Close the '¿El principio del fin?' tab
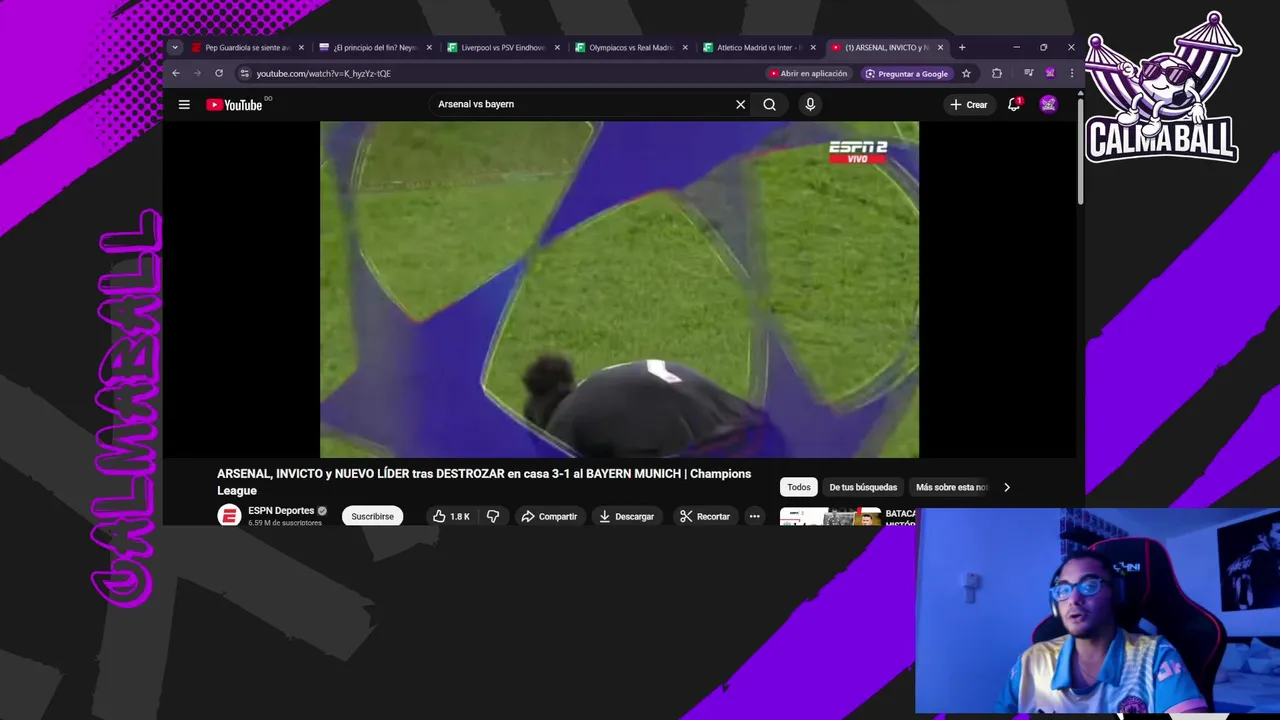Image resolution: width=1280 pixels, height=720 pixels. point(429,47)
